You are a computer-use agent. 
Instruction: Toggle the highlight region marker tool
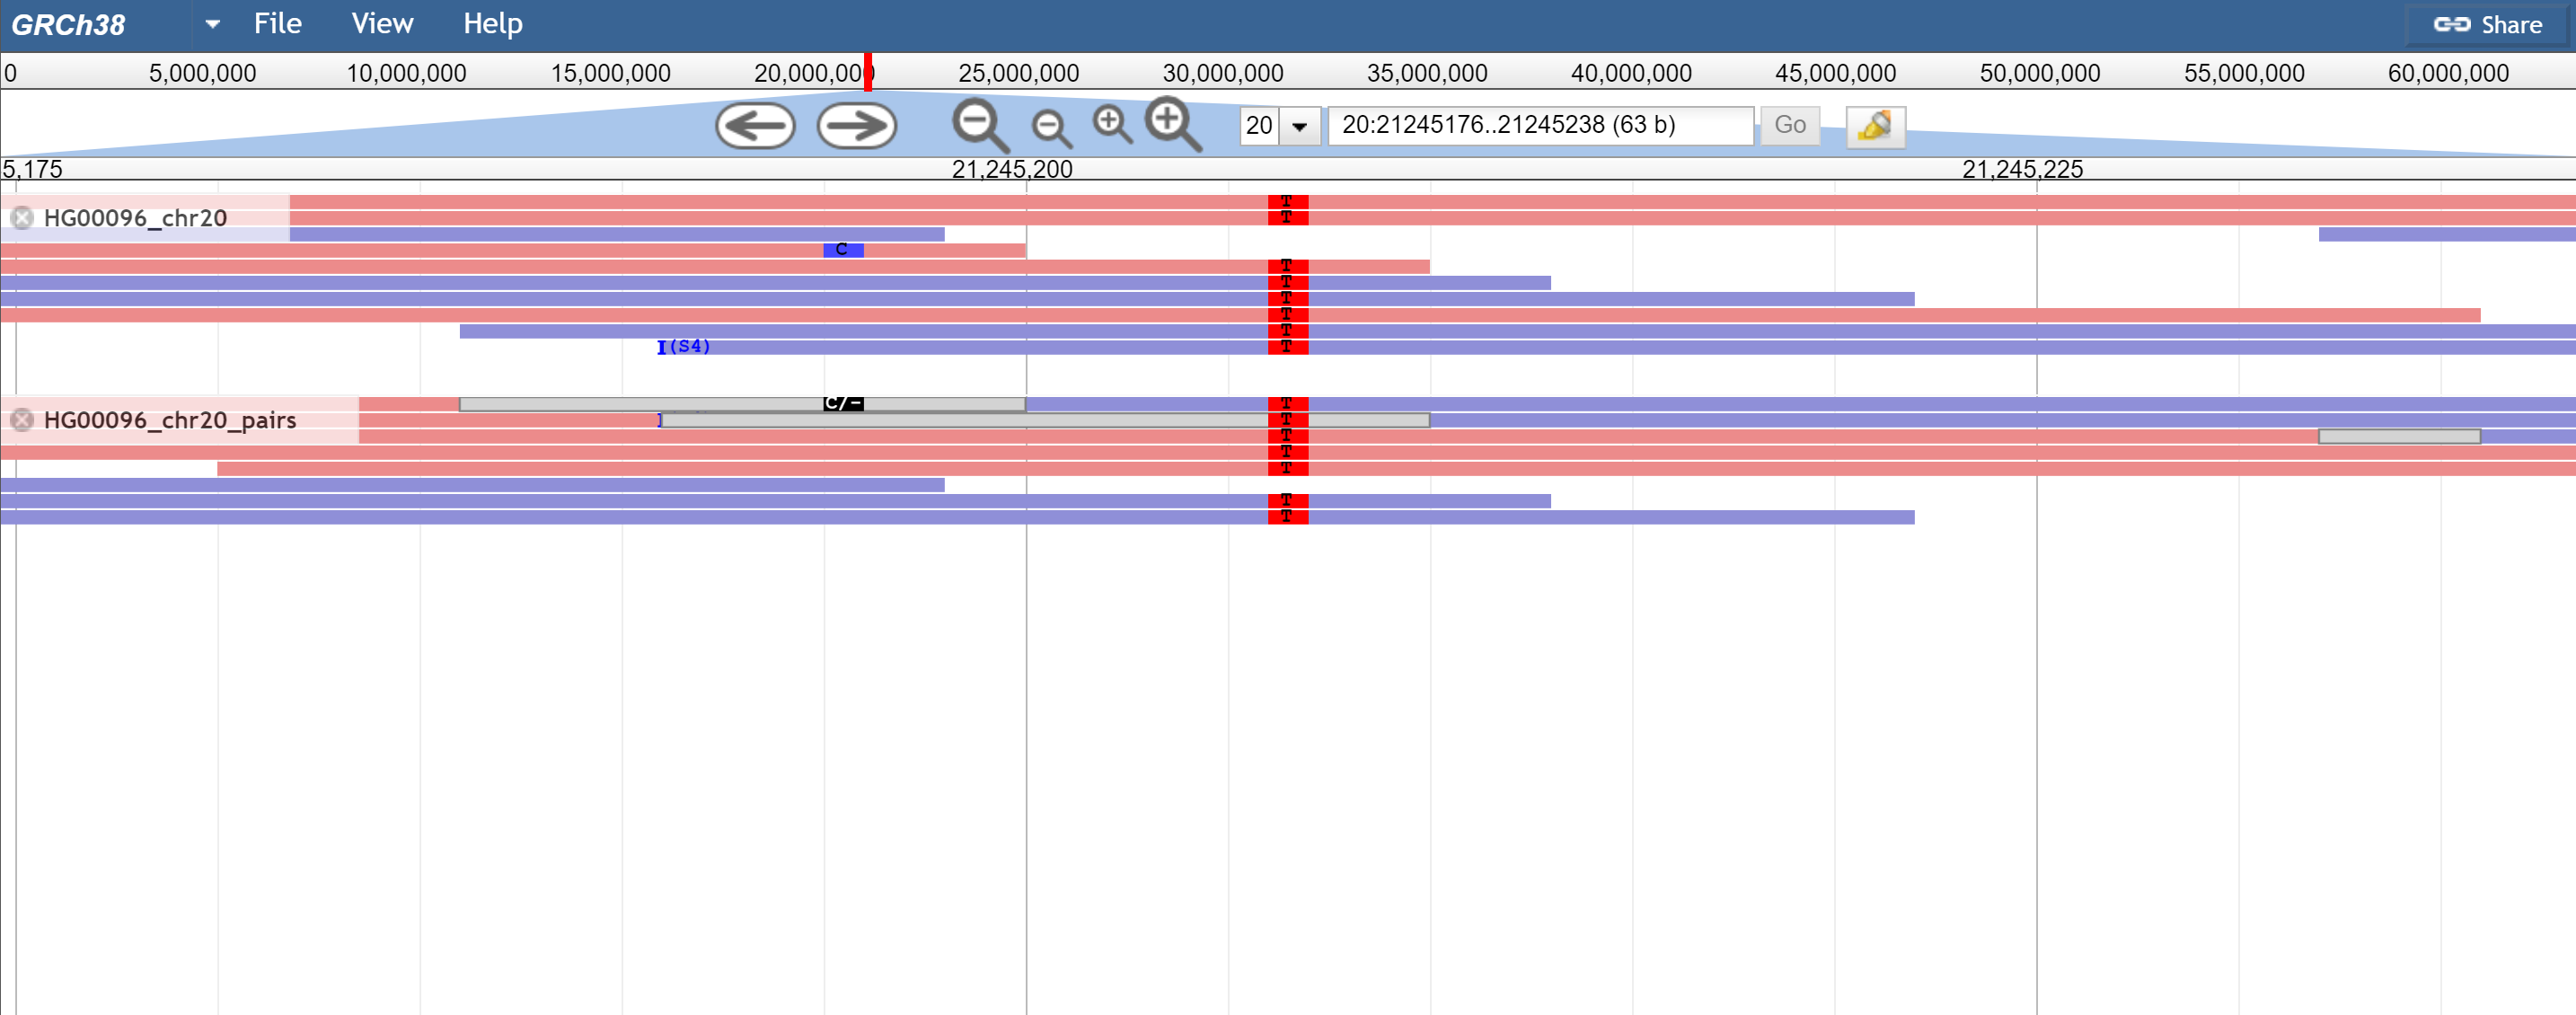pyautogui.click(x=1875, y=127)
